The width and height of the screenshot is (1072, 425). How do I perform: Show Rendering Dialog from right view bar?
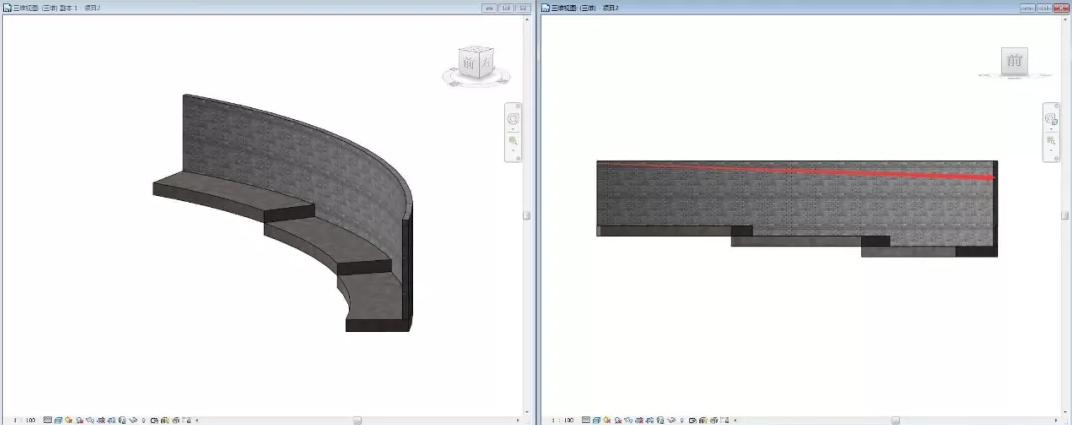[629, 420]
